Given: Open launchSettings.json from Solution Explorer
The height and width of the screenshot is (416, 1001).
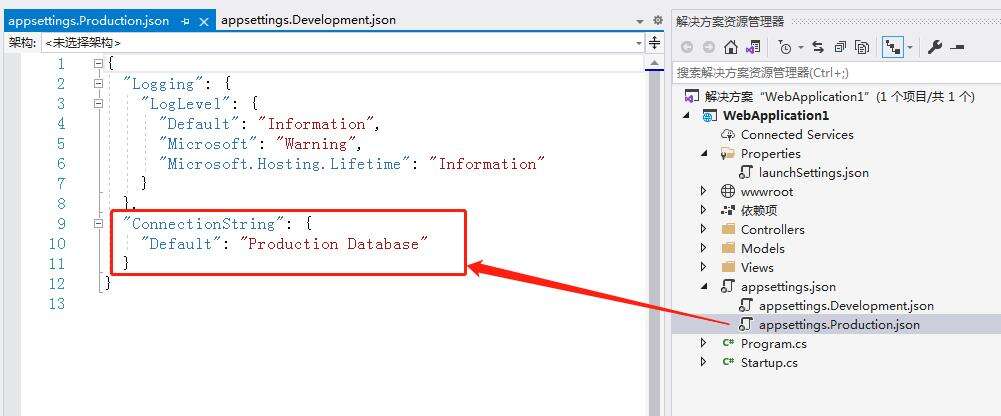Looking at the screenshot, I should coord(813,172).
